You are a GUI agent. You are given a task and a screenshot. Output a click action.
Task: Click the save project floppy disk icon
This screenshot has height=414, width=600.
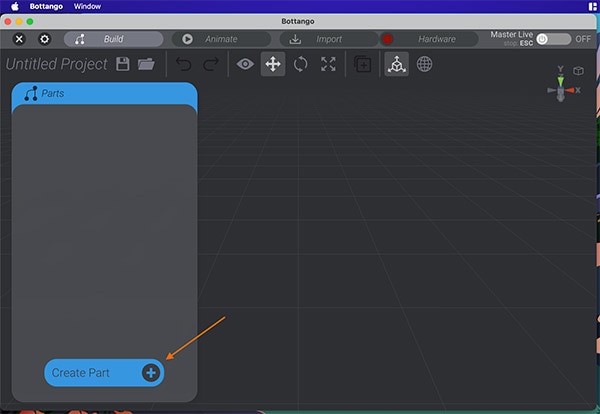pos(123,64)
